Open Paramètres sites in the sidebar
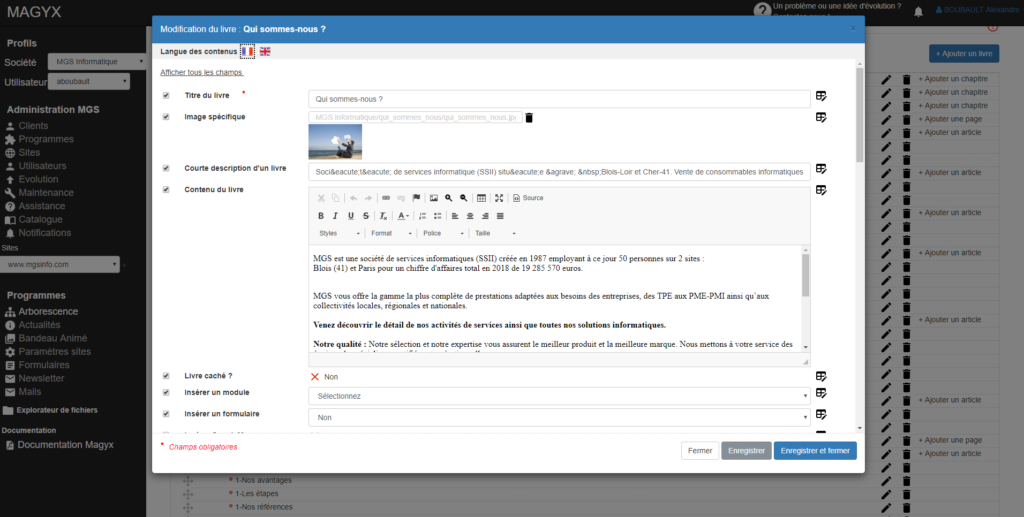Screen dimensions: 1024x517 (54, 352)
